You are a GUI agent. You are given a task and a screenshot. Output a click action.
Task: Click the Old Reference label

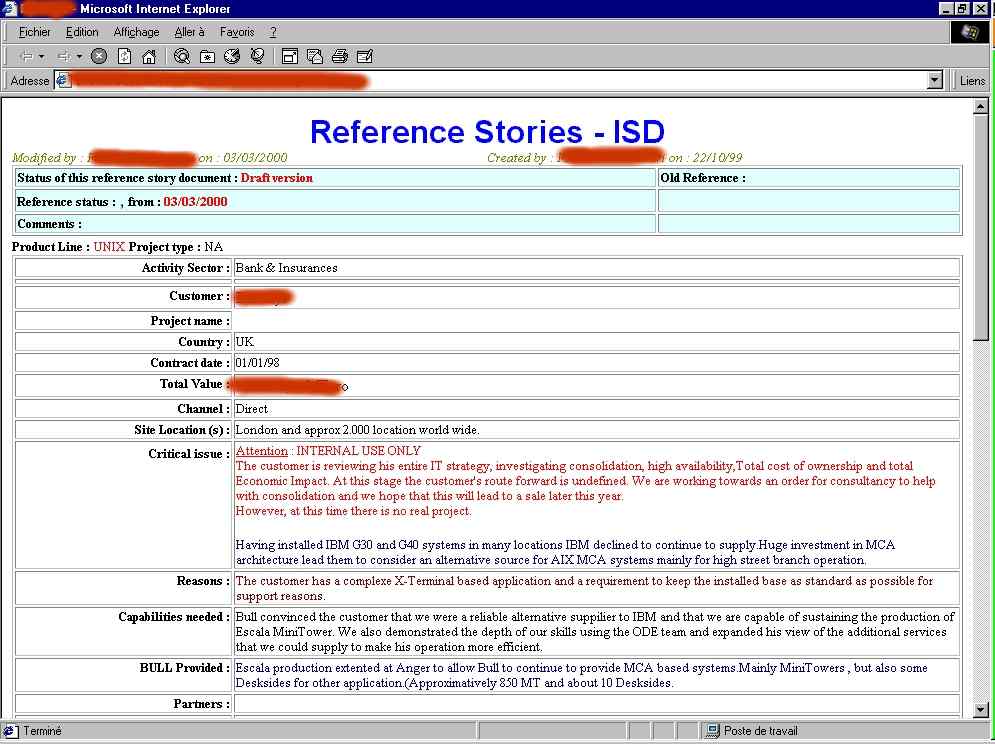point(703,178)
